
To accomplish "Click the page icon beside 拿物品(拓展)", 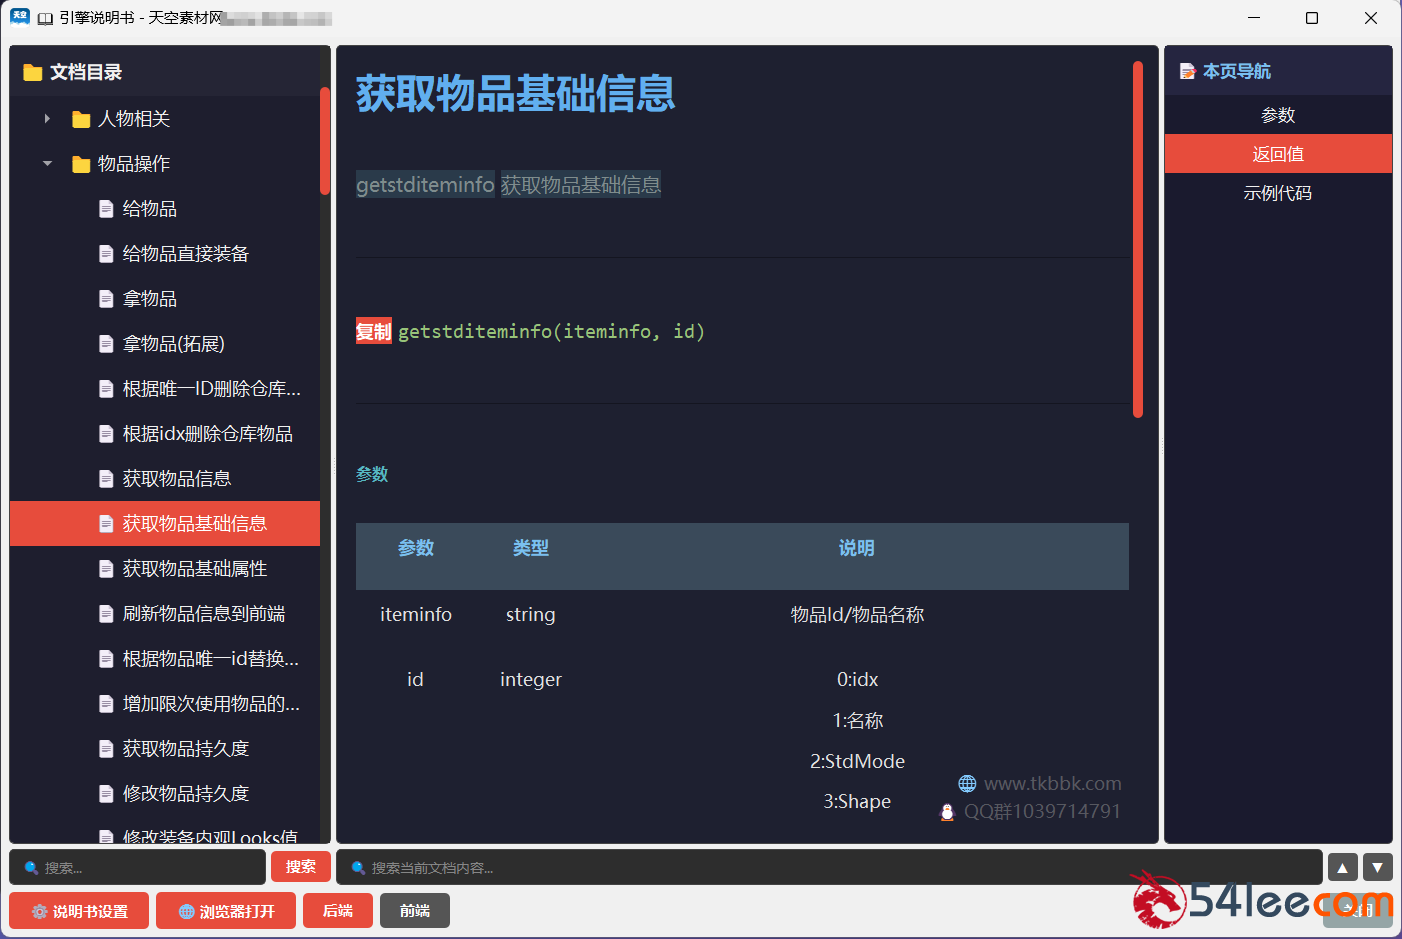I will [106, 344].
